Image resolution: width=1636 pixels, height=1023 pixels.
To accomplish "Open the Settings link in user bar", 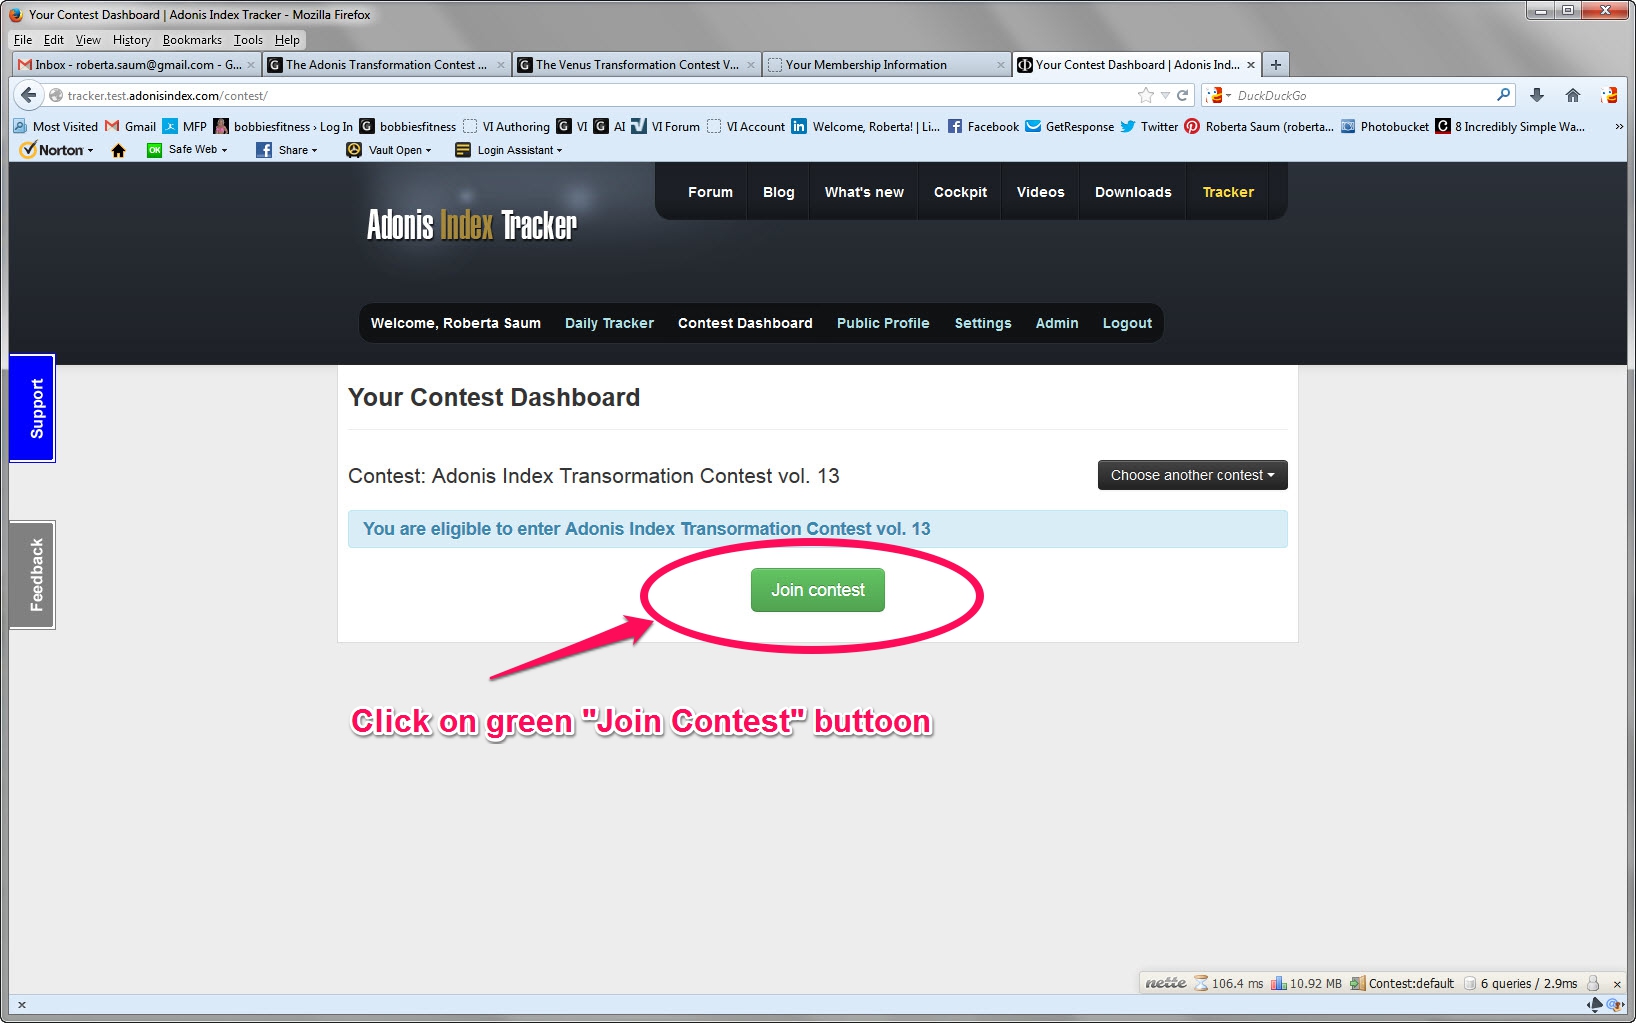I will (983, 323).
